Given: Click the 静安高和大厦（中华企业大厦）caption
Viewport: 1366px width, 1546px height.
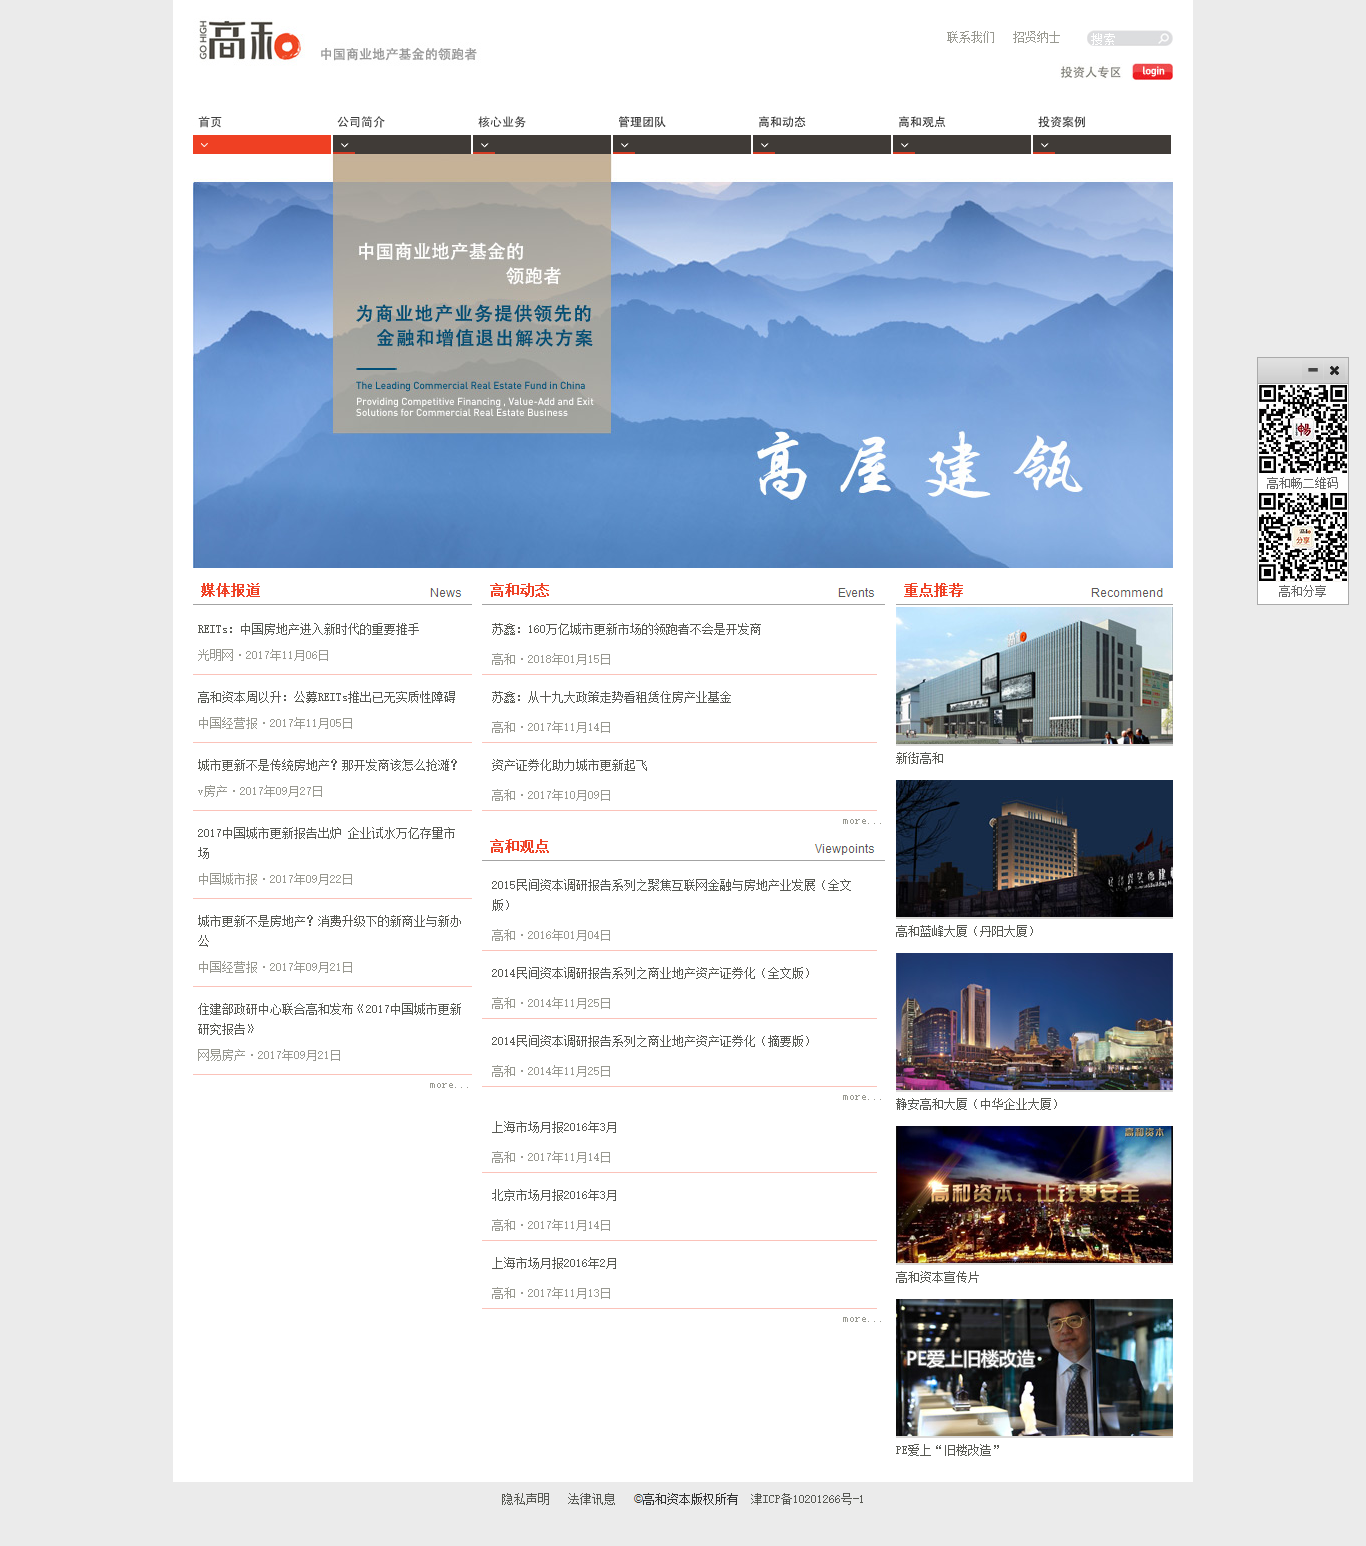Looking at the screenshot, I should tap(980, 1104).
